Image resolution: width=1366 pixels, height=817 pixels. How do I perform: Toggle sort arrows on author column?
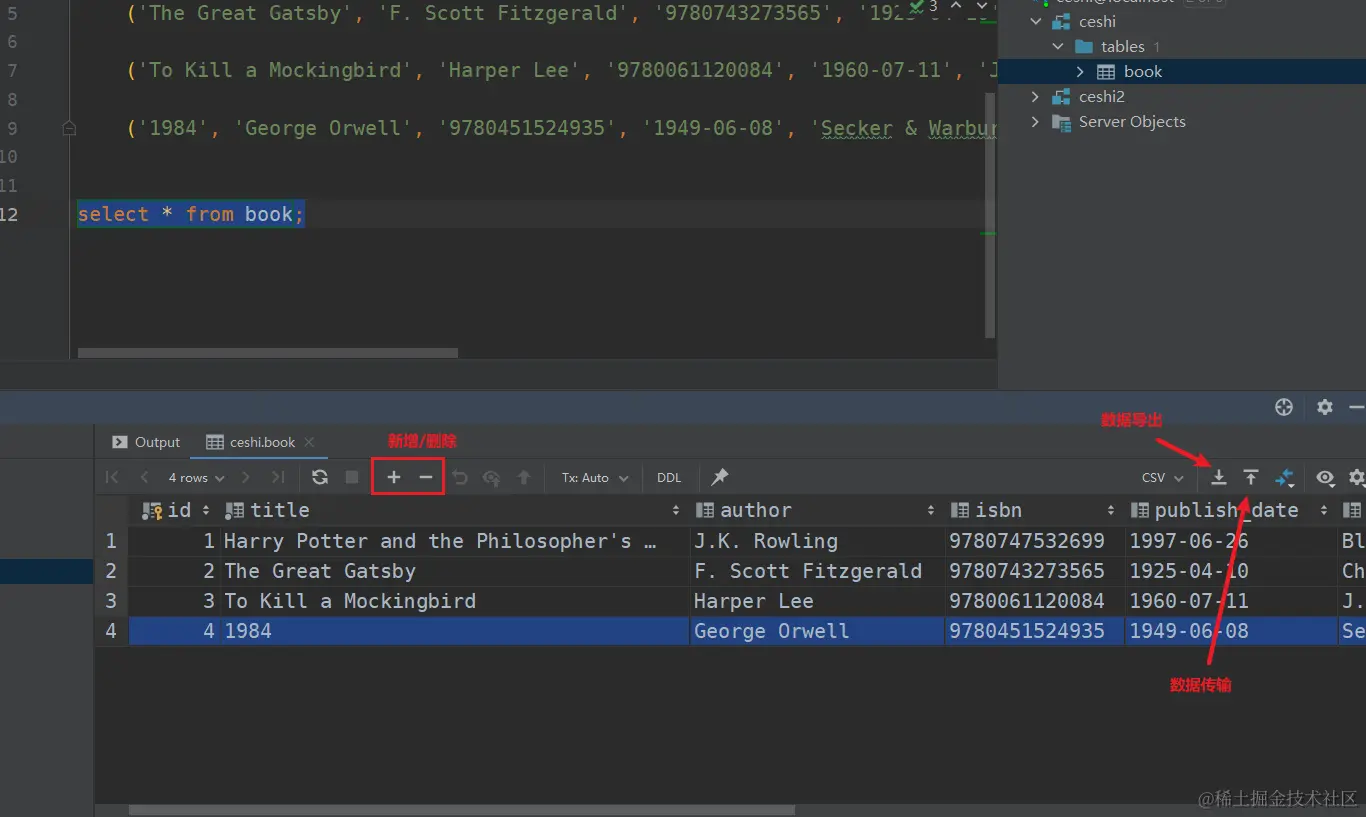[x=930, y=510]
